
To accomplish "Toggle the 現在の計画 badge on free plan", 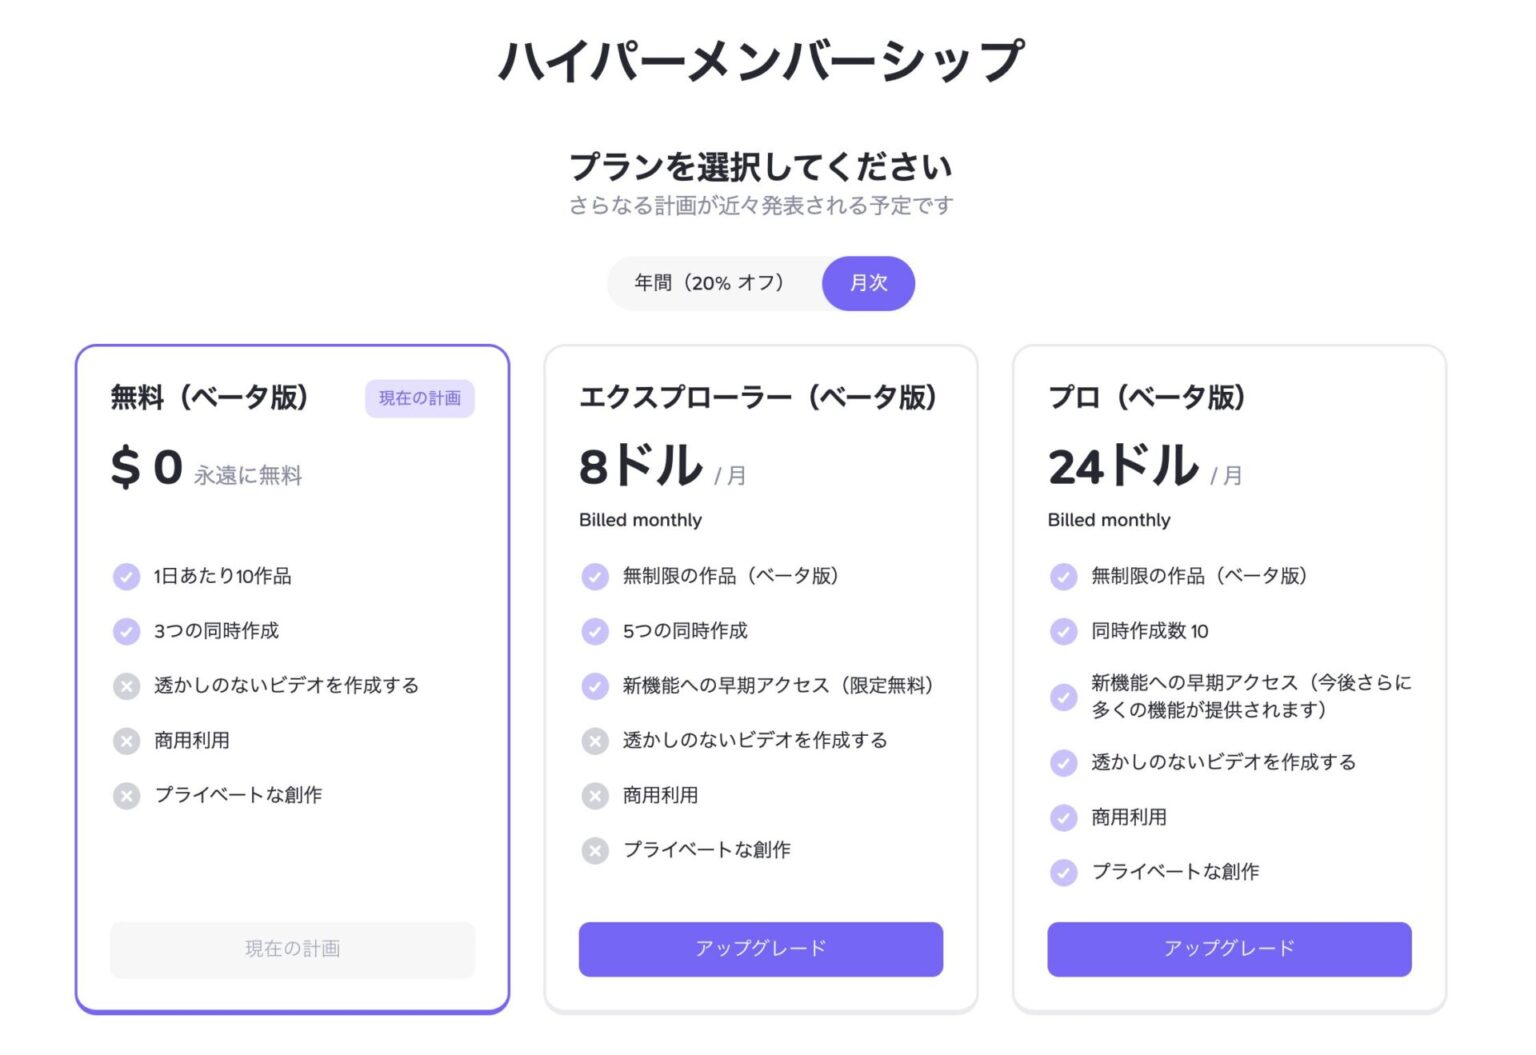I will click(x=419, y=398).
